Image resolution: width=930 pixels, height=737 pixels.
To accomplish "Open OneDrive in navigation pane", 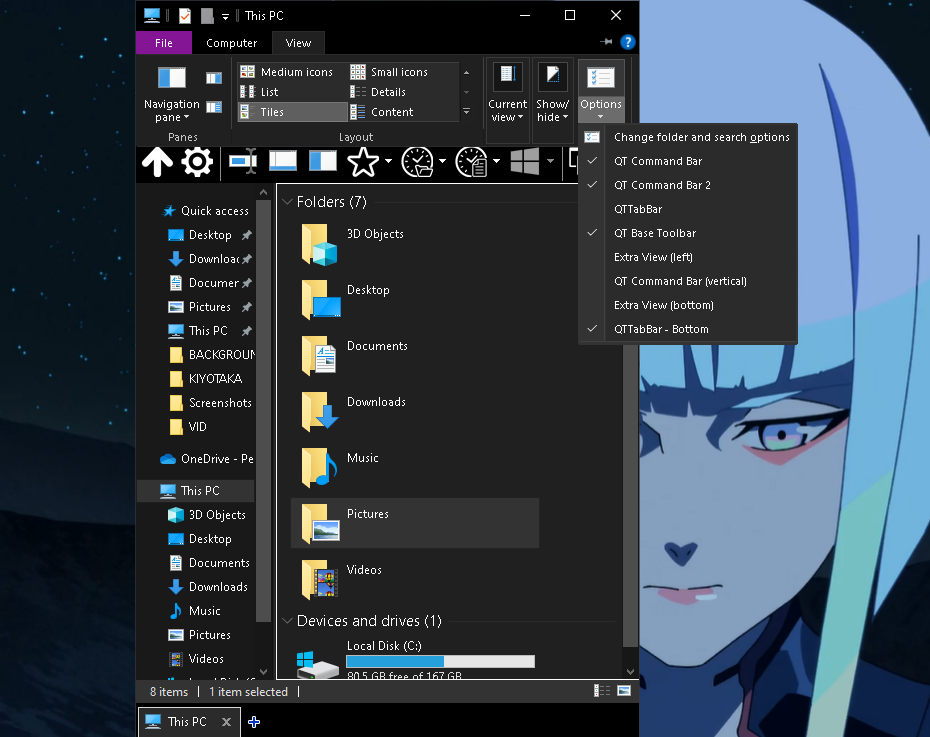I will (x=206, y=458).
